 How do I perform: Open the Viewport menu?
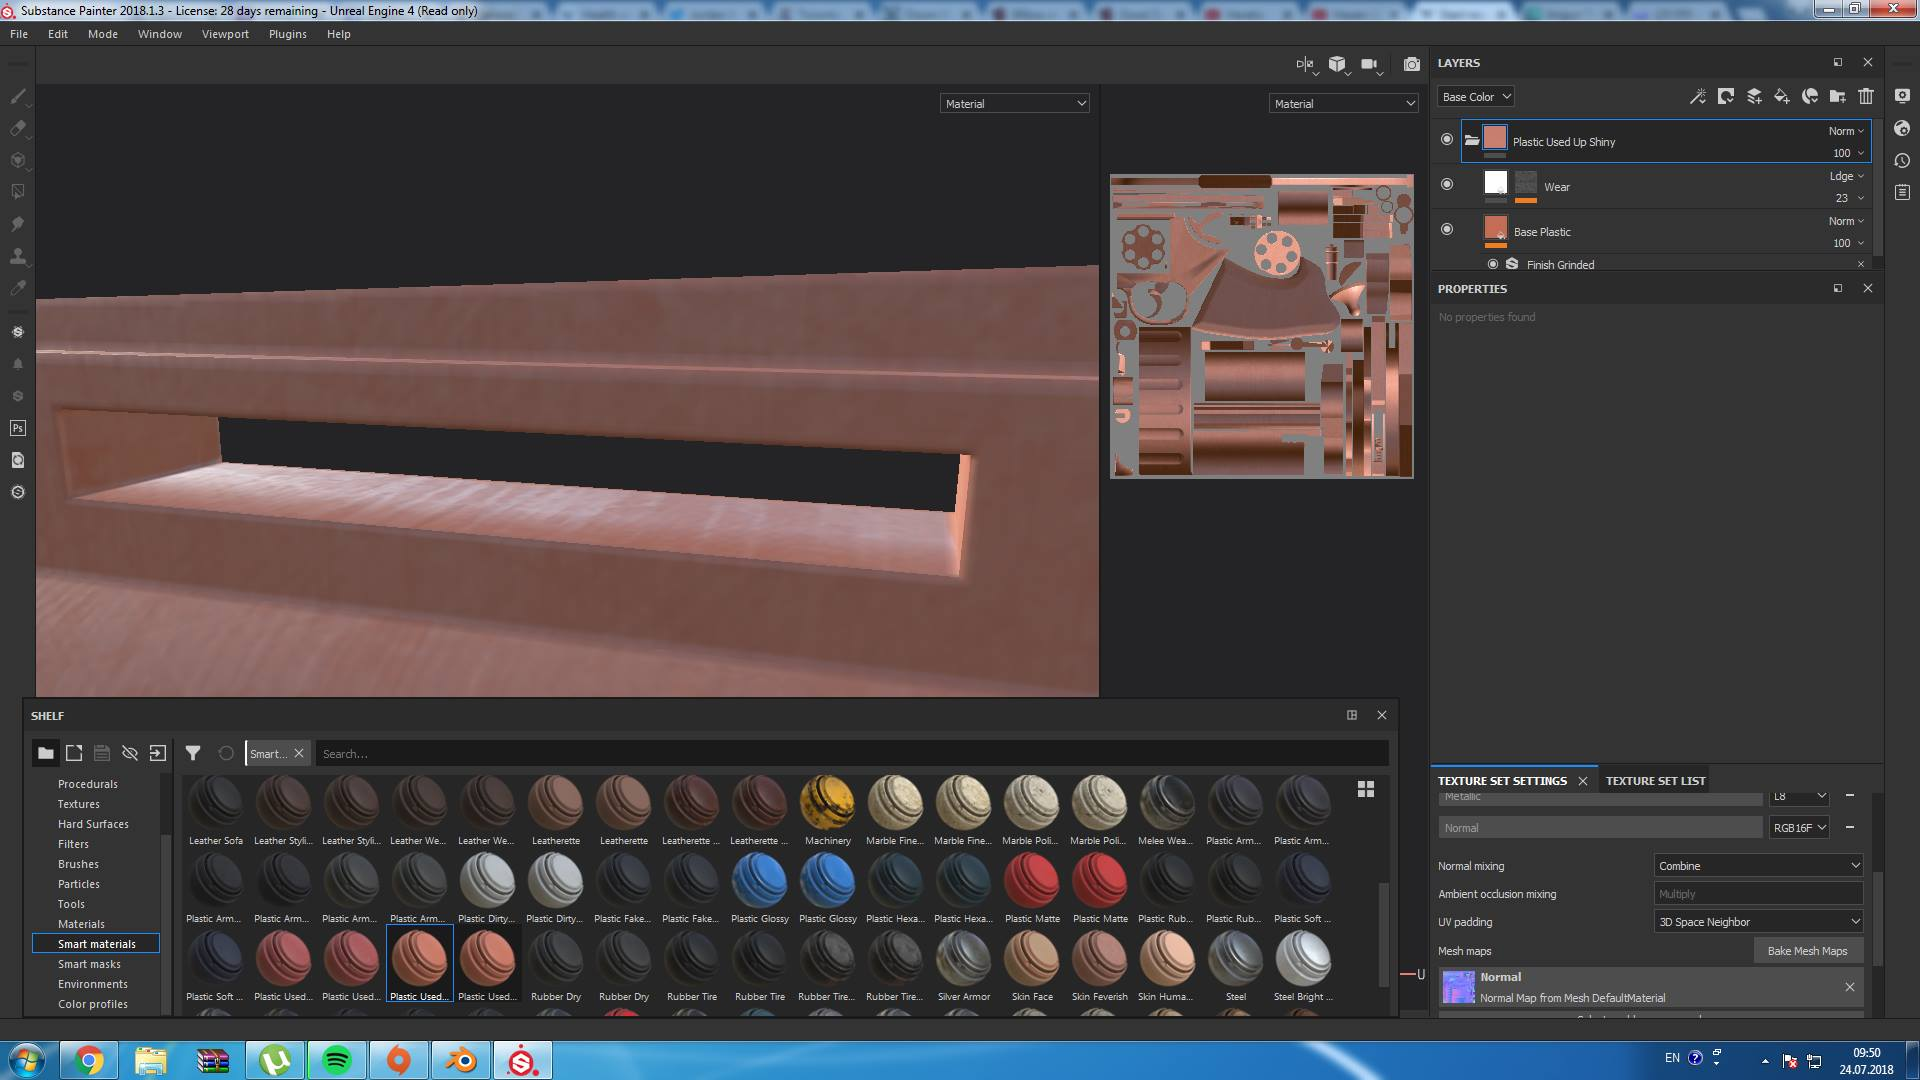(225, 34)
